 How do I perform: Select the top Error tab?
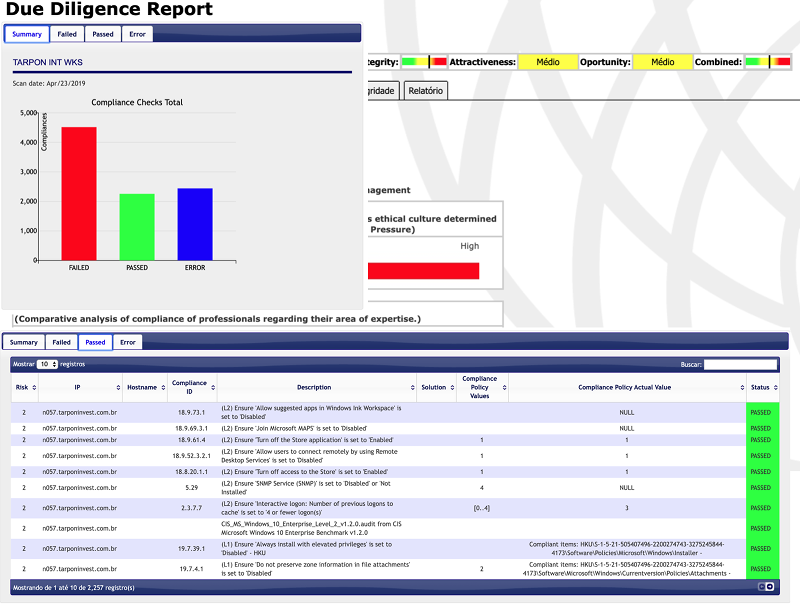pos(137,34)
